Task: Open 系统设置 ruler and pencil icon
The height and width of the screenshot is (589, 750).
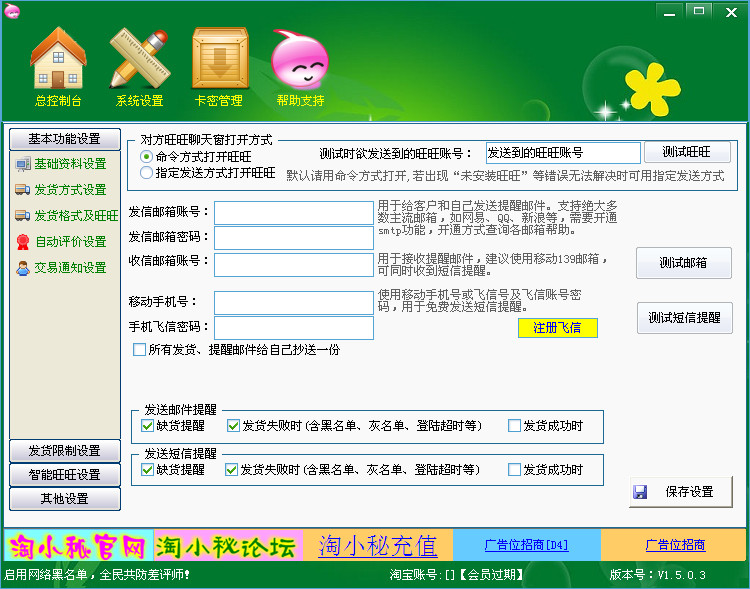Action: tap(140, 58)
